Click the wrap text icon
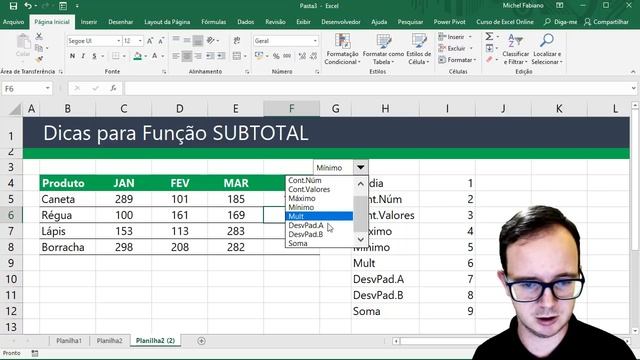Image resolution: width=640 pixels, height=360 pixels. 237,40
